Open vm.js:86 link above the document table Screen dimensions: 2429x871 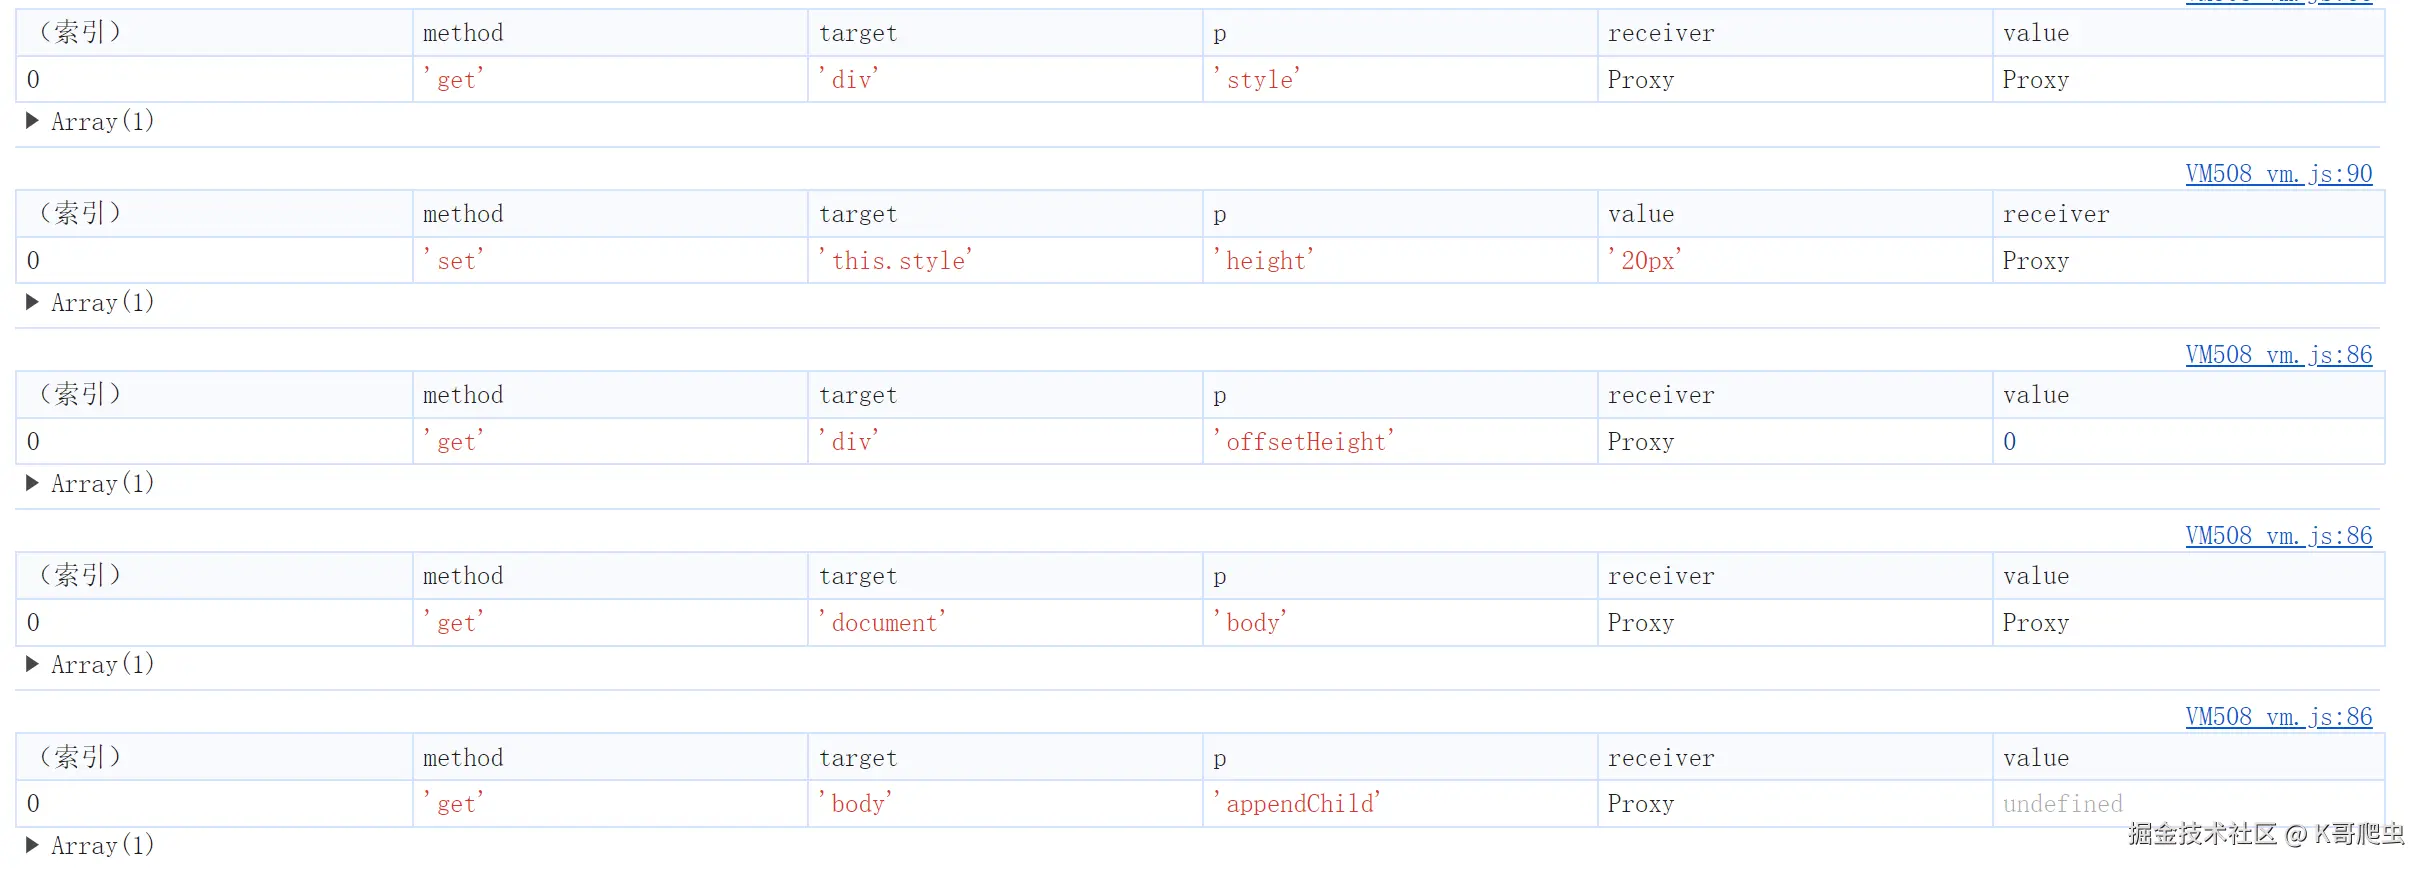tap(2278, 536)
